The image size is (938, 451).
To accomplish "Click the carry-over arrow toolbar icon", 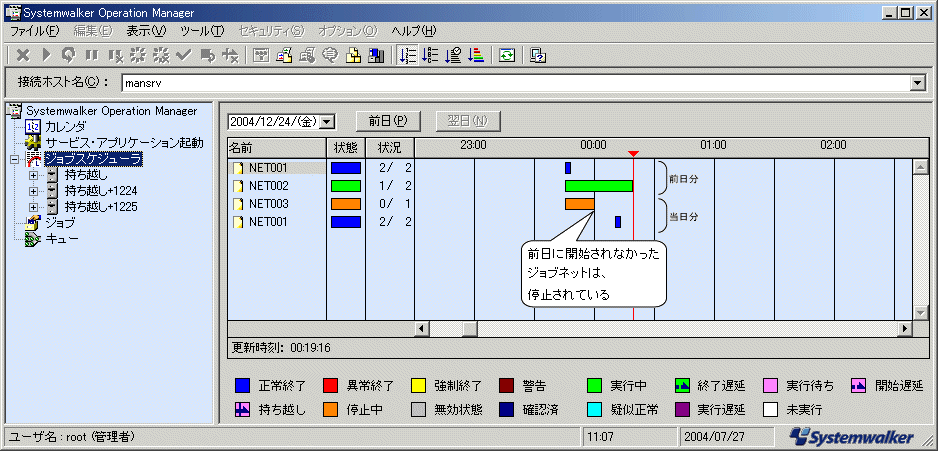I will (208, 56).
